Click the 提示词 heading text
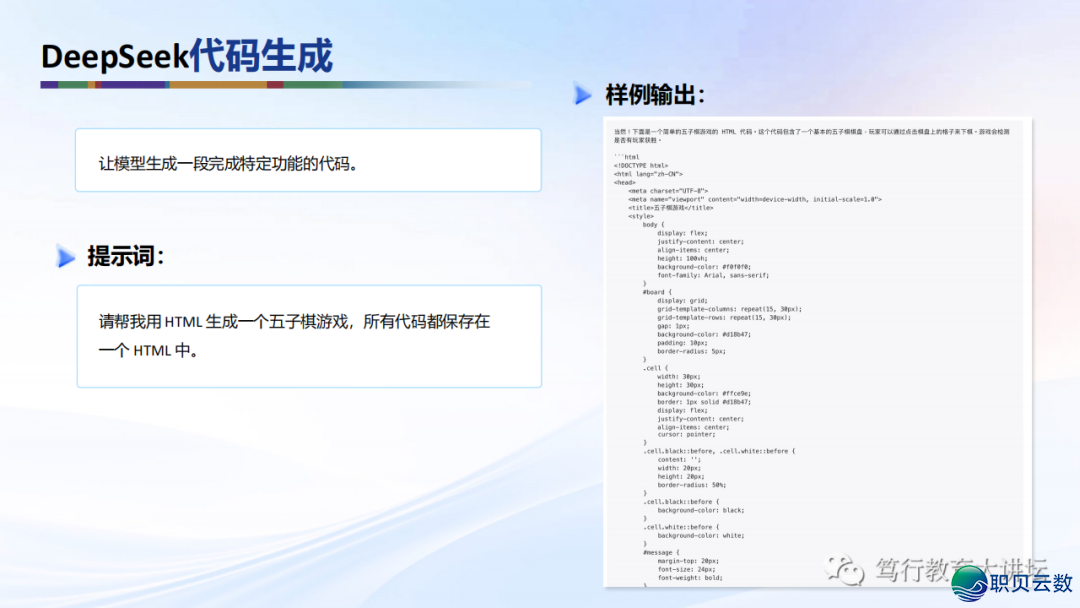The image size is (1080, 608). coord(125,256)
